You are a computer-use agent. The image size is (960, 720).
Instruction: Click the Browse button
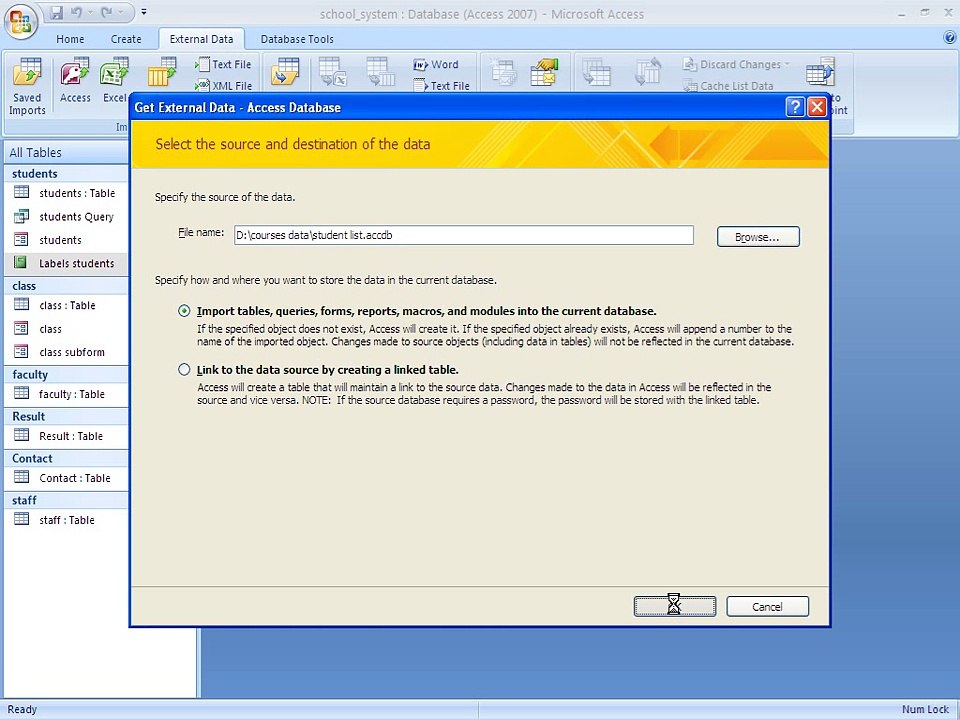758,237
